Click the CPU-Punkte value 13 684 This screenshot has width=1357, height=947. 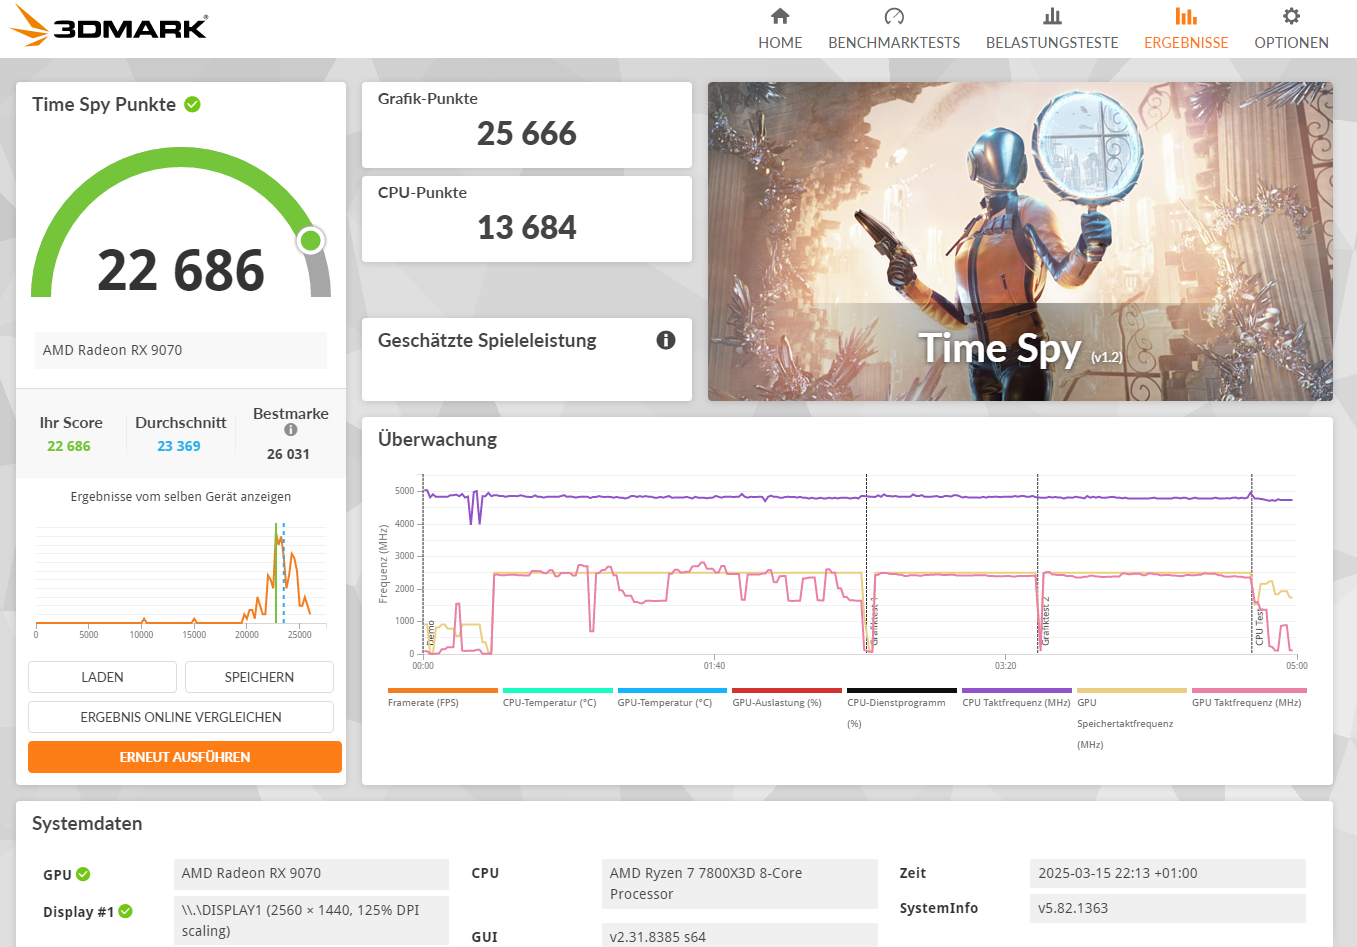527,227
